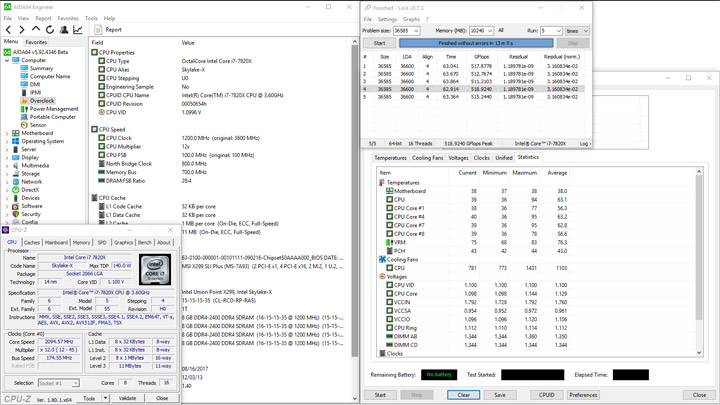The width and height of the screenshot is (720, 405).
Task: Select the Sensor item in Computer tree
Action: [38, 125]
